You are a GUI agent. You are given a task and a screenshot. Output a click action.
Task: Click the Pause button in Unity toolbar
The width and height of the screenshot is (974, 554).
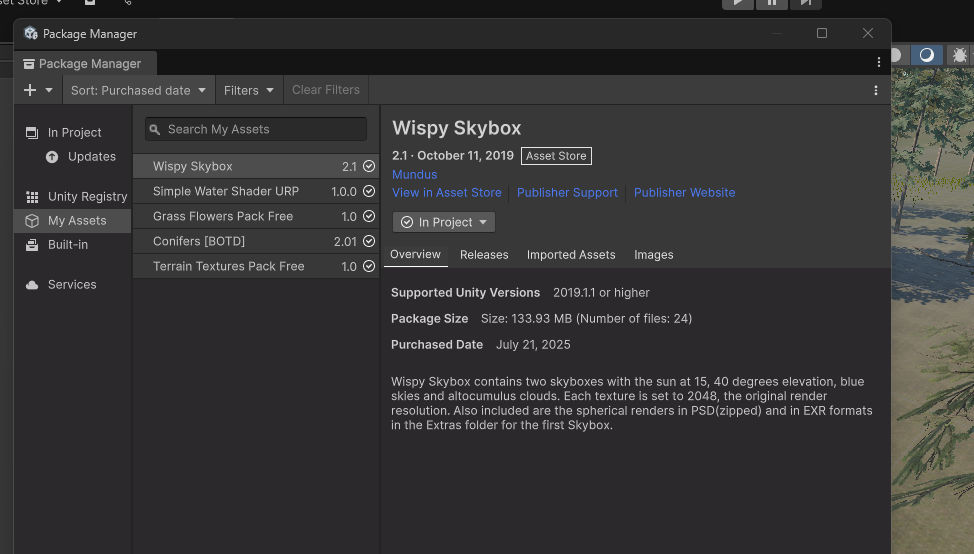coord(771,3)
